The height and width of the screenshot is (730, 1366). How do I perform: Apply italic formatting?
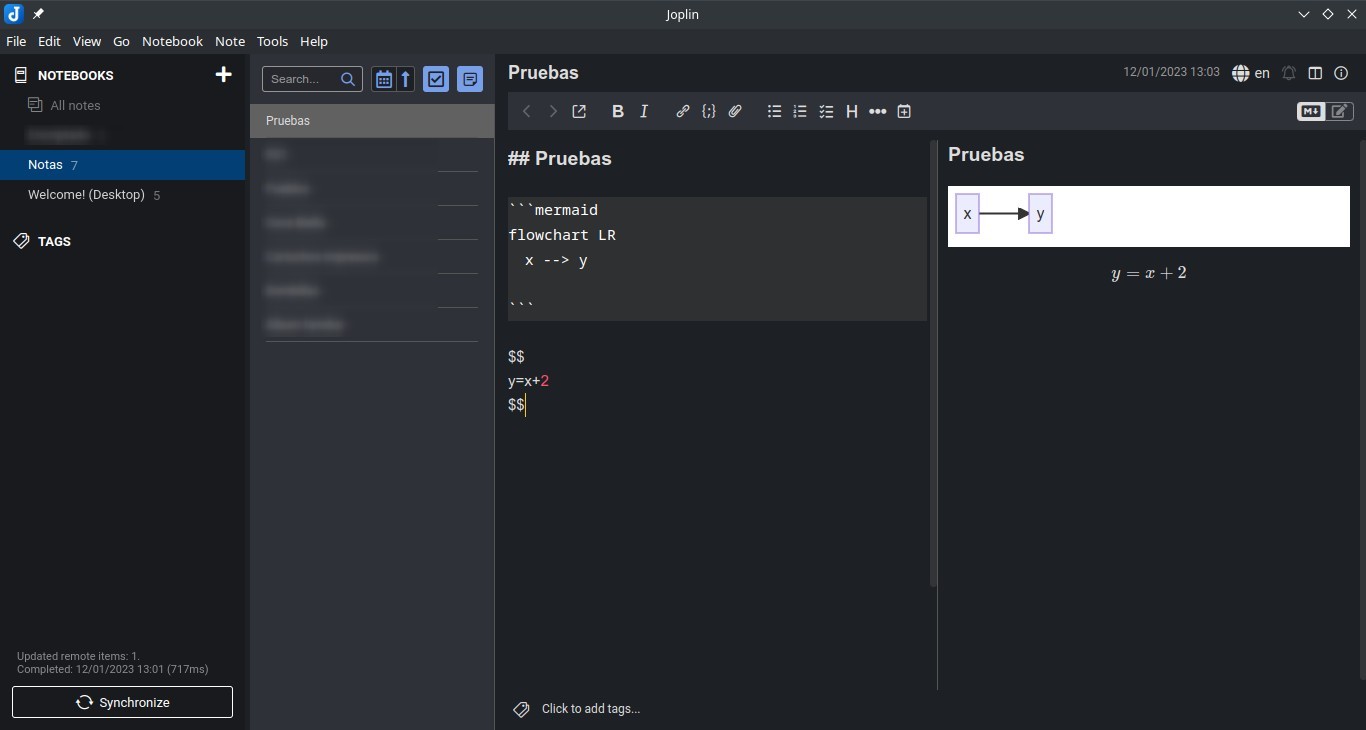[x=644, y=112]
